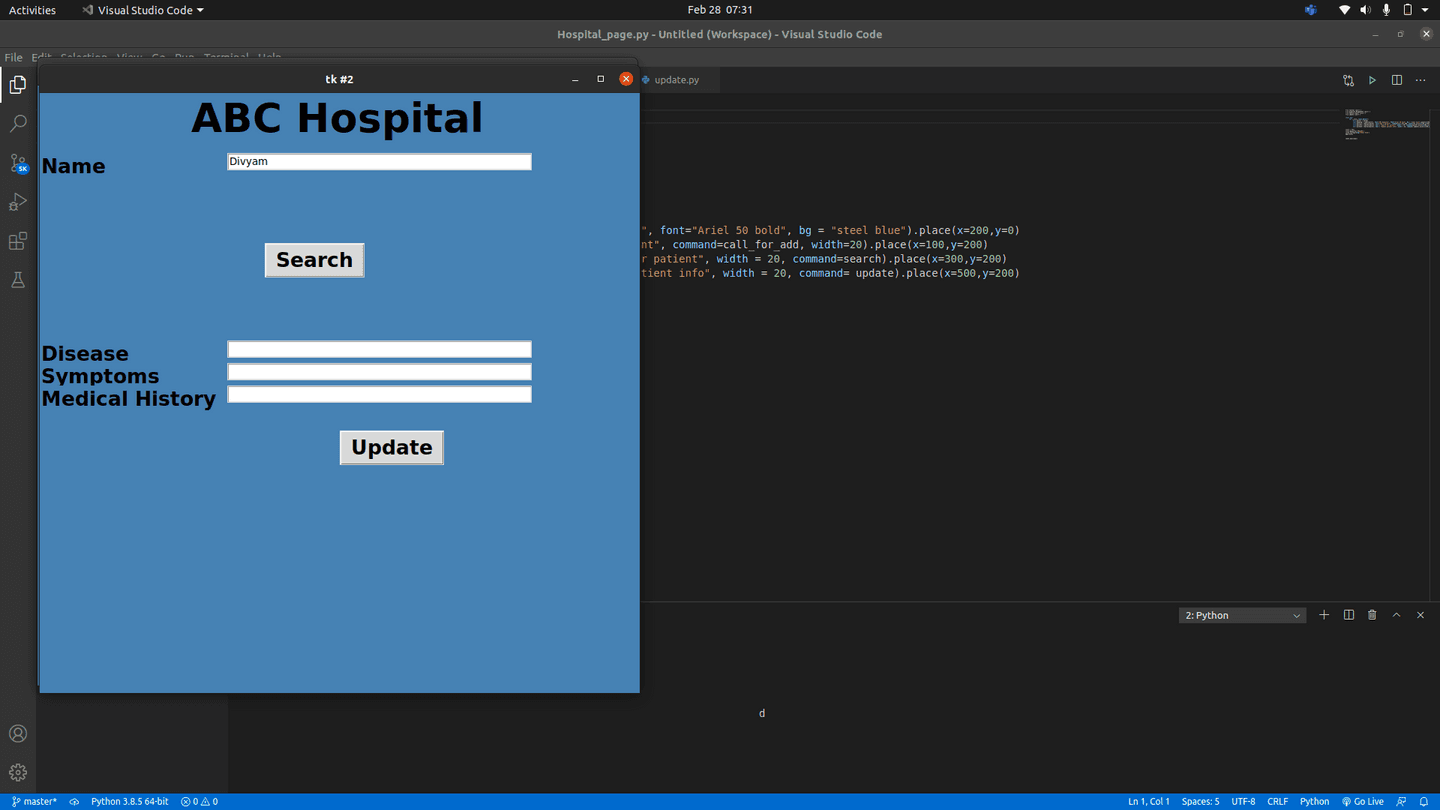Click Go Live in the status bar
This screenshot has height=810, width=1440.
click(1362, 801)
